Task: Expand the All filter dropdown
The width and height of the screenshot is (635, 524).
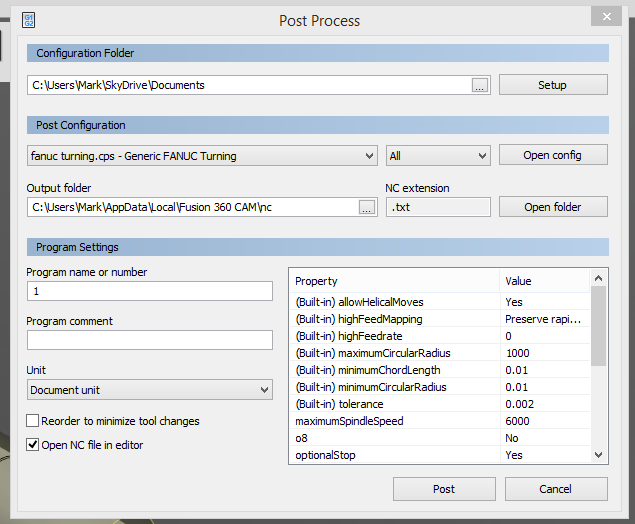Action: [438, 156]
